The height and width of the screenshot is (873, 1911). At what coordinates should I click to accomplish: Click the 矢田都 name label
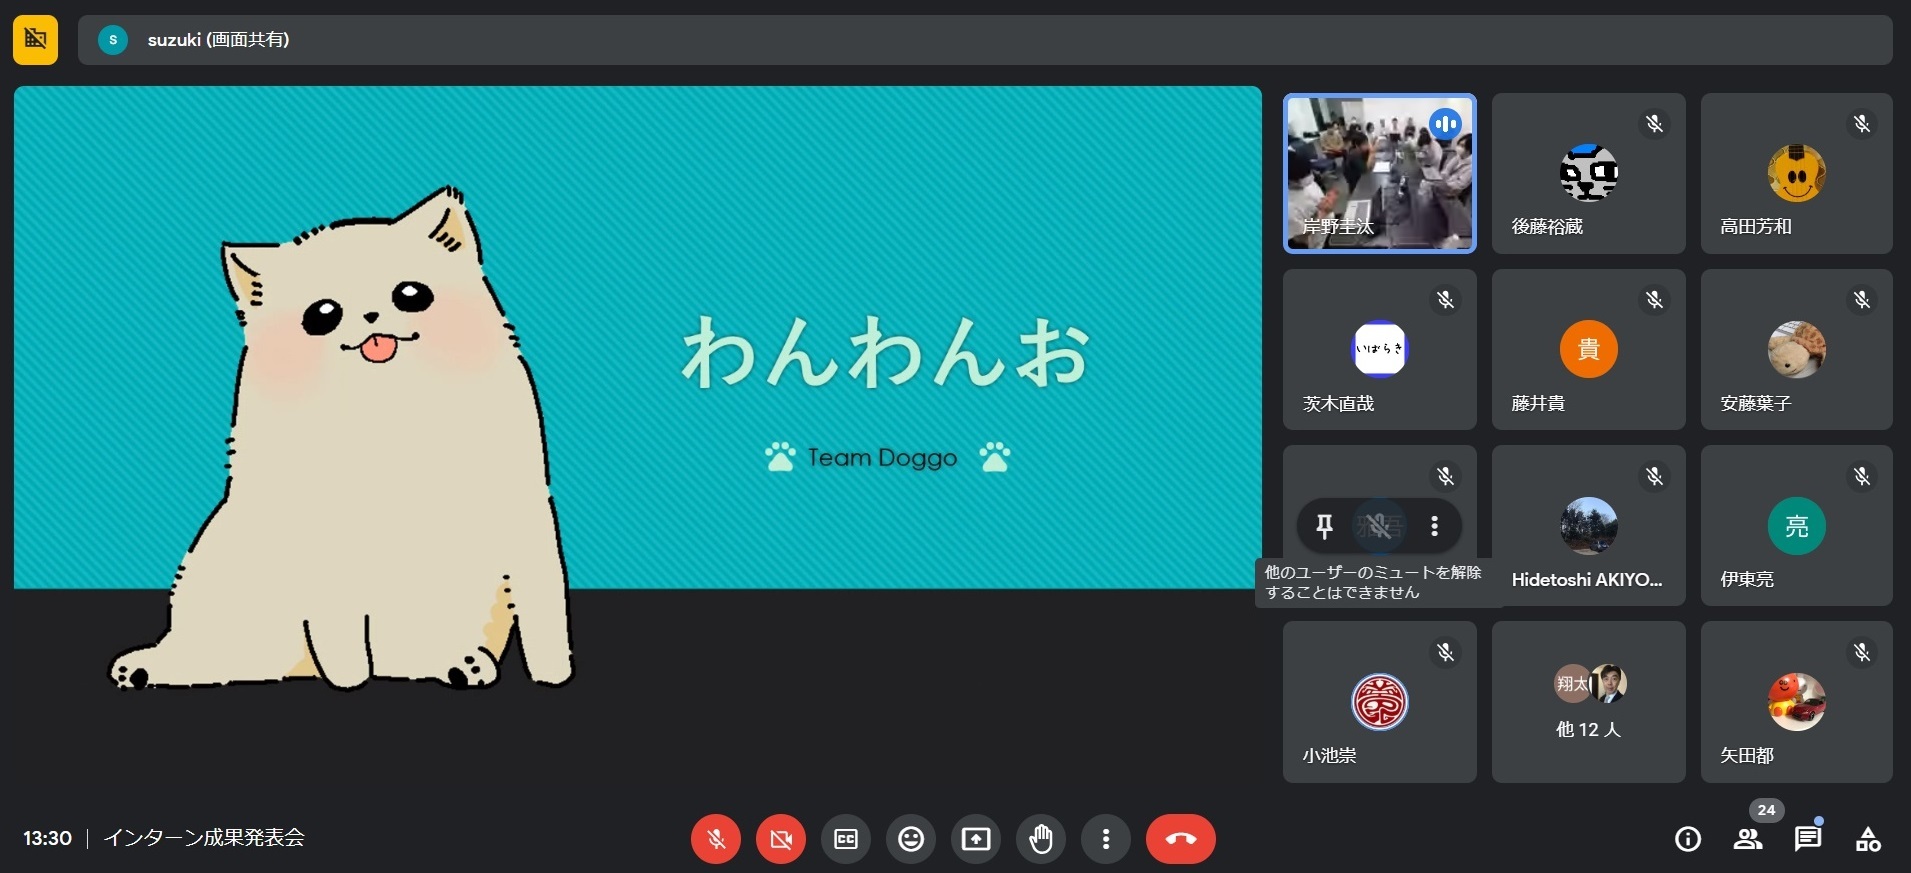point(1747,756)
